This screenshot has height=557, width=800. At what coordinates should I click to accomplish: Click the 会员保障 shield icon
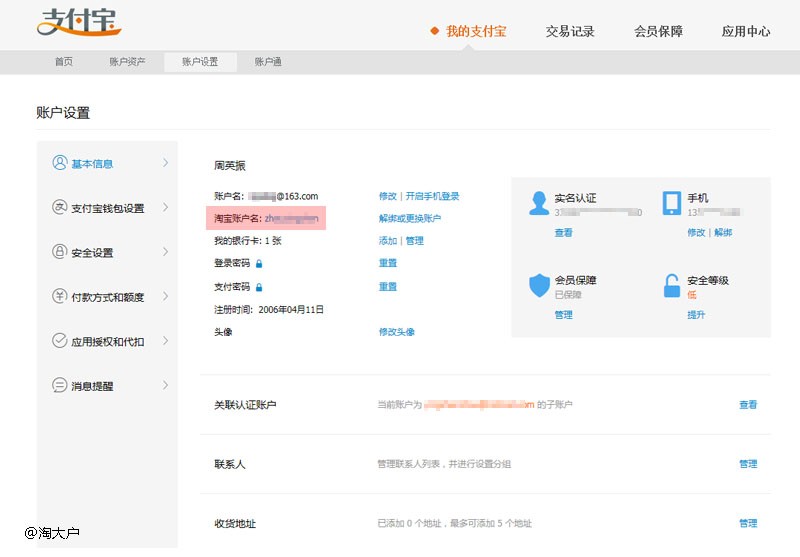[x=539, y=285]
